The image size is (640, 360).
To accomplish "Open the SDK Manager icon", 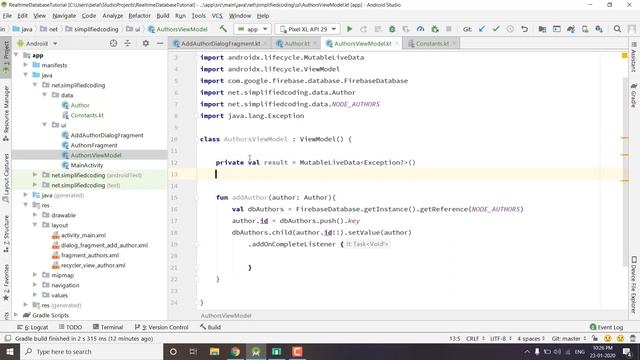I will (x=599, y=29).
